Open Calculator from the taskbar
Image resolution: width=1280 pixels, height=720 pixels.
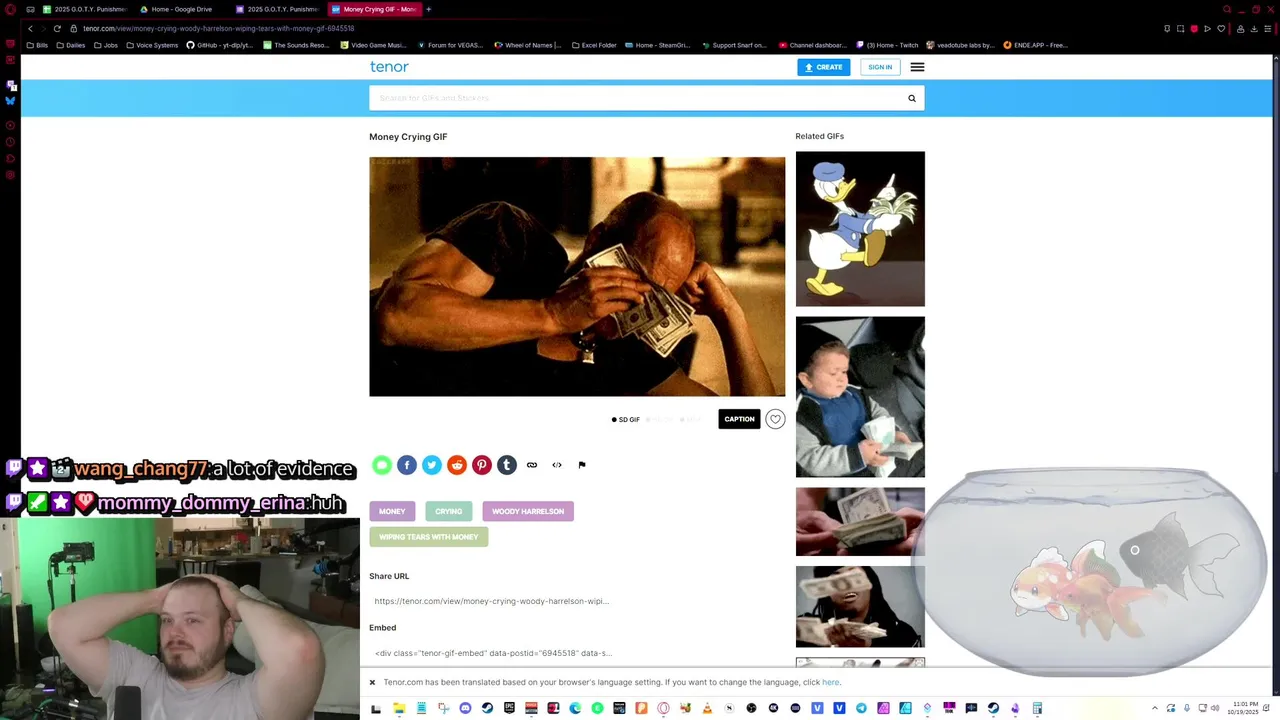(x=1037, y=708)
